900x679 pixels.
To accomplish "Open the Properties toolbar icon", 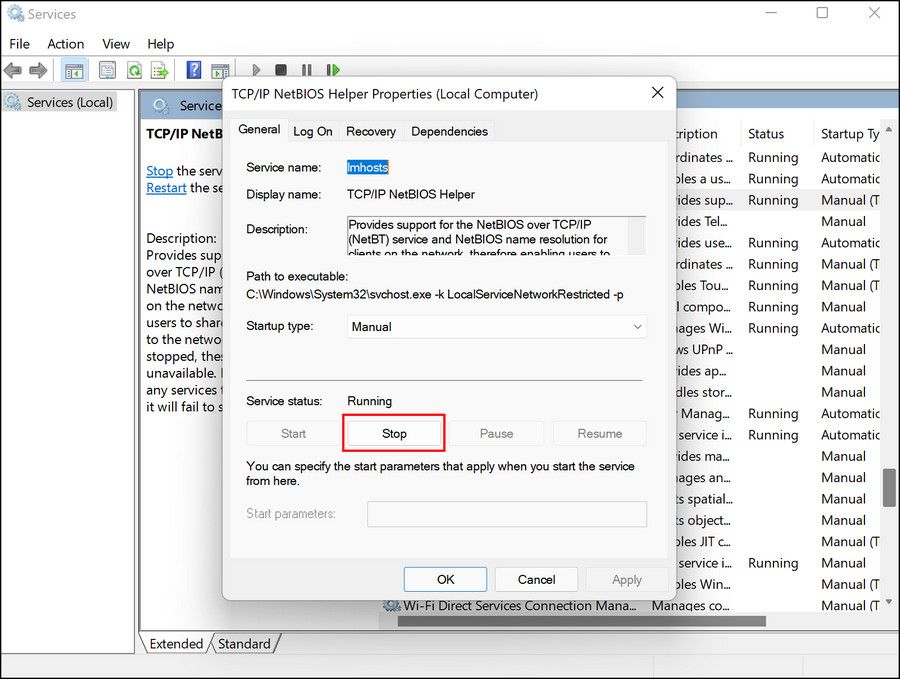I will click(x=107, y=70).
